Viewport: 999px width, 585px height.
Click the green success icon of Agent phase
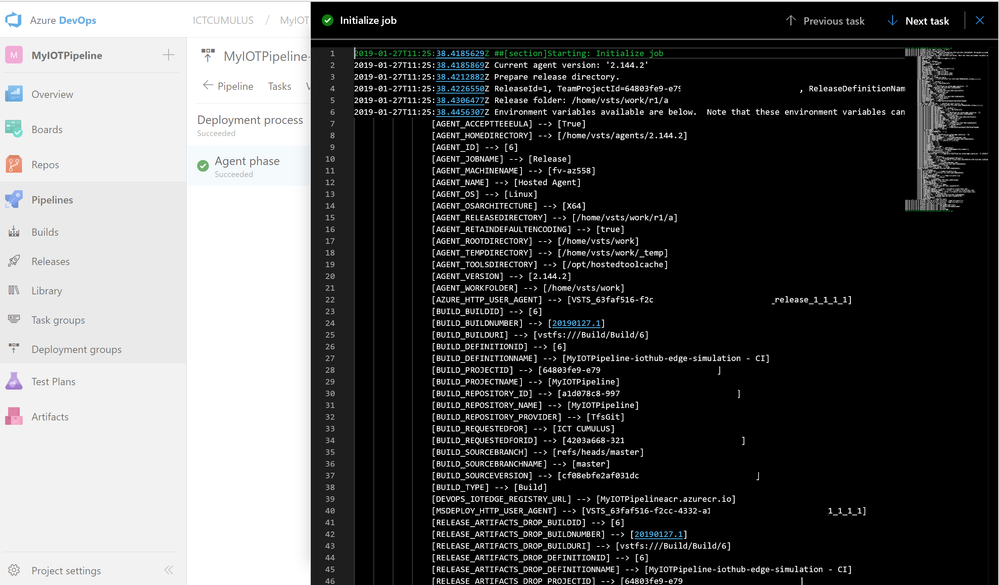[203, 166]
